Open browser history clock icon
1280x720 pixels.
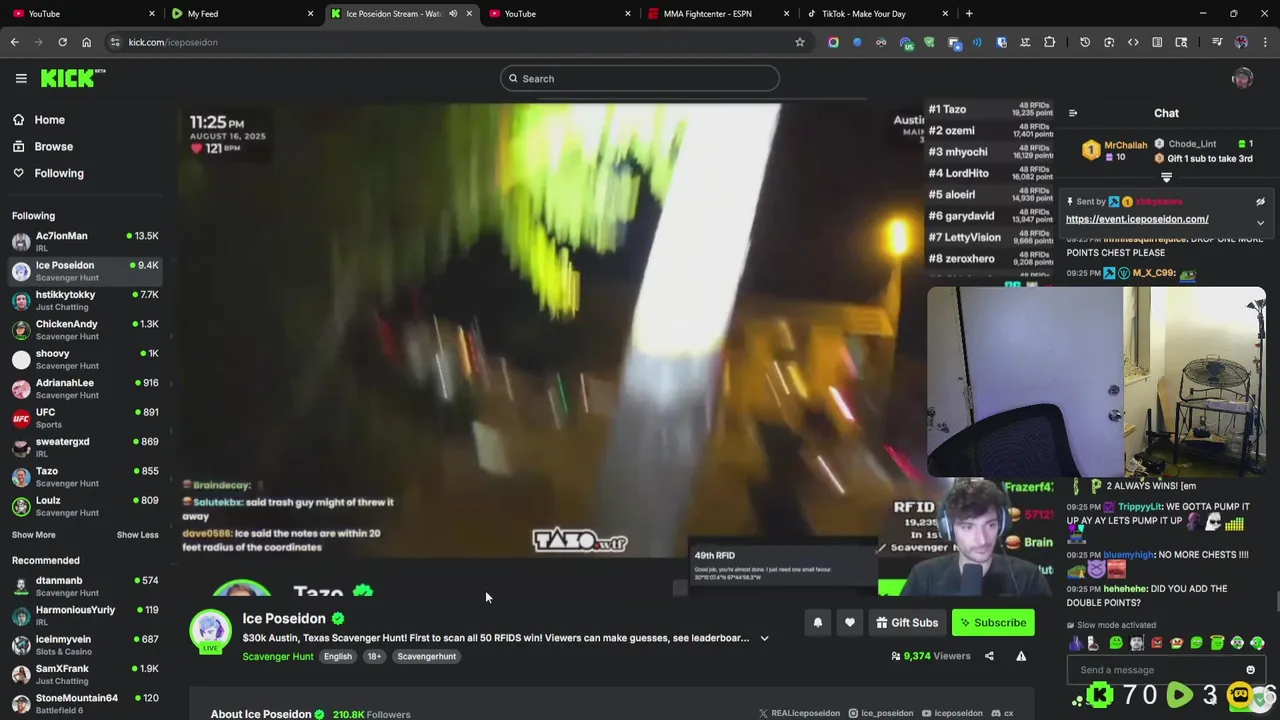coord(1085,42)
